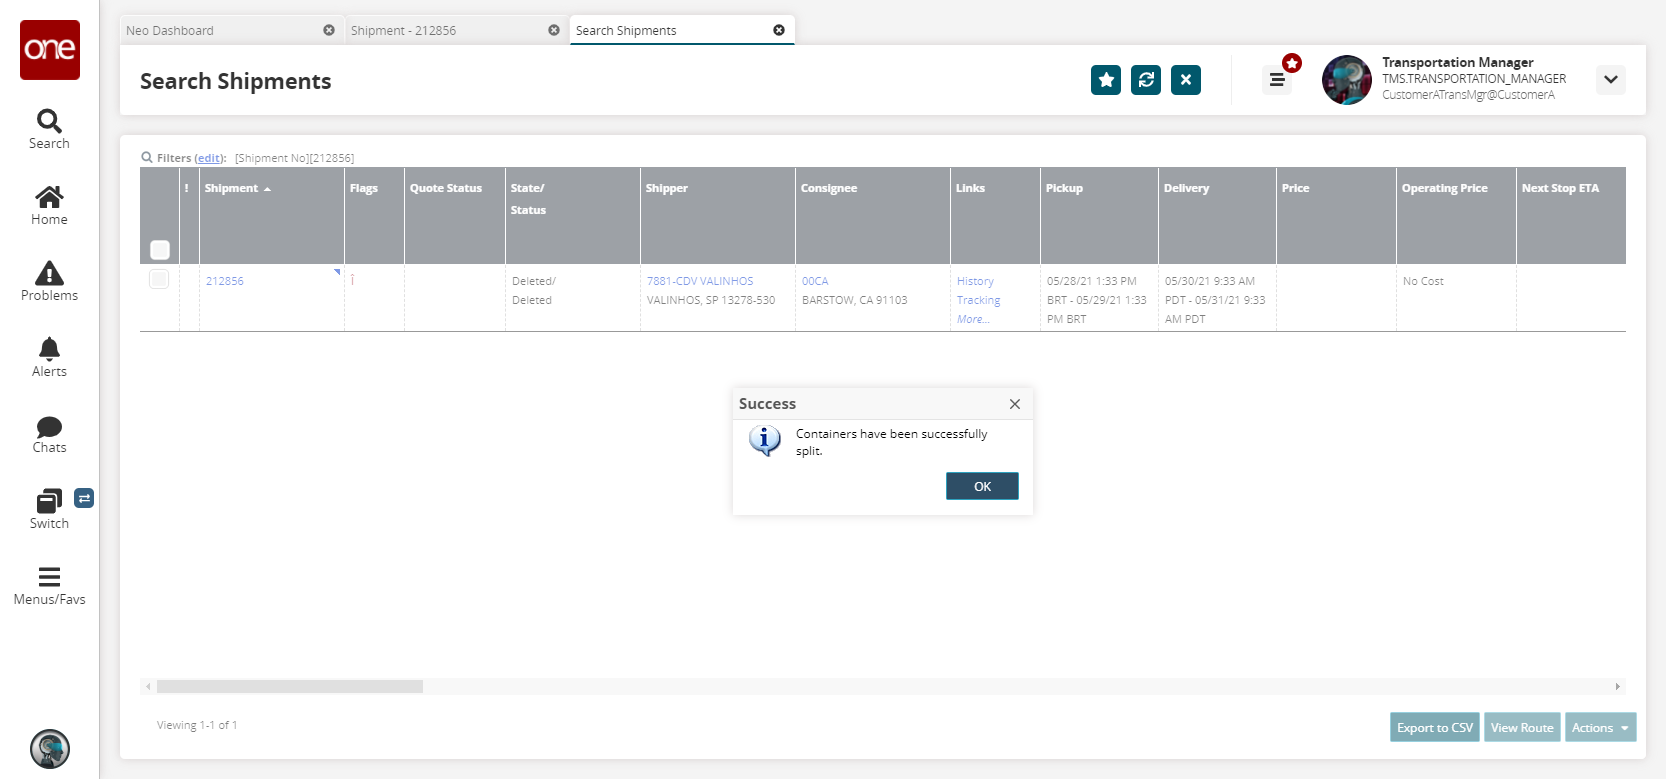Open shipper 7881-CDV VALINHOS link

tap(700, 281)
